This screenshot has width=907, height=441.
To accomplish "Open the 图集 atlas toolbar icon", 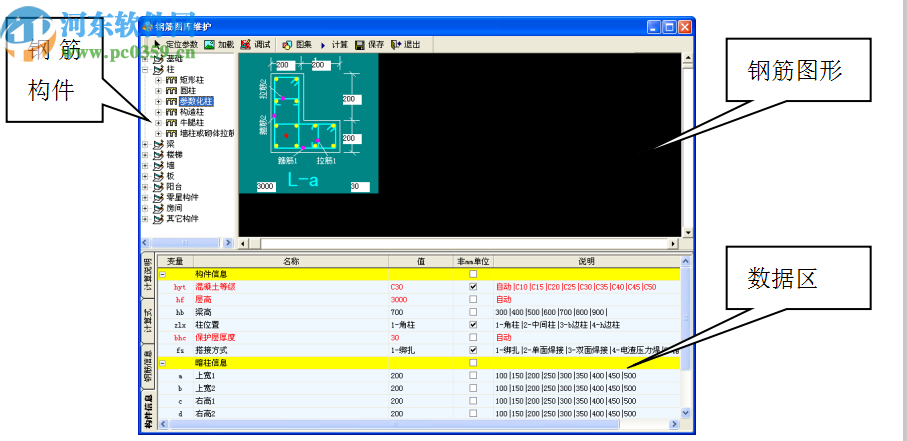I will click(287, 45).
